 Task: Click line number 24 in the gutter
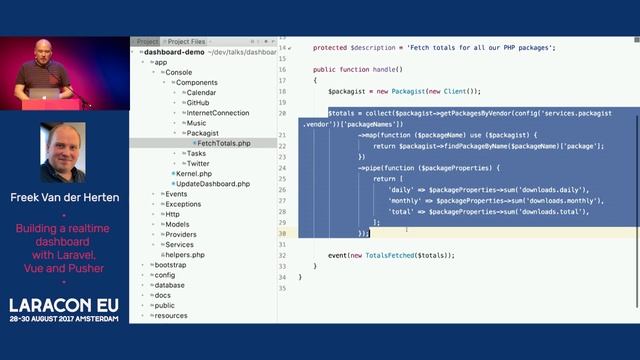[282, 168]
